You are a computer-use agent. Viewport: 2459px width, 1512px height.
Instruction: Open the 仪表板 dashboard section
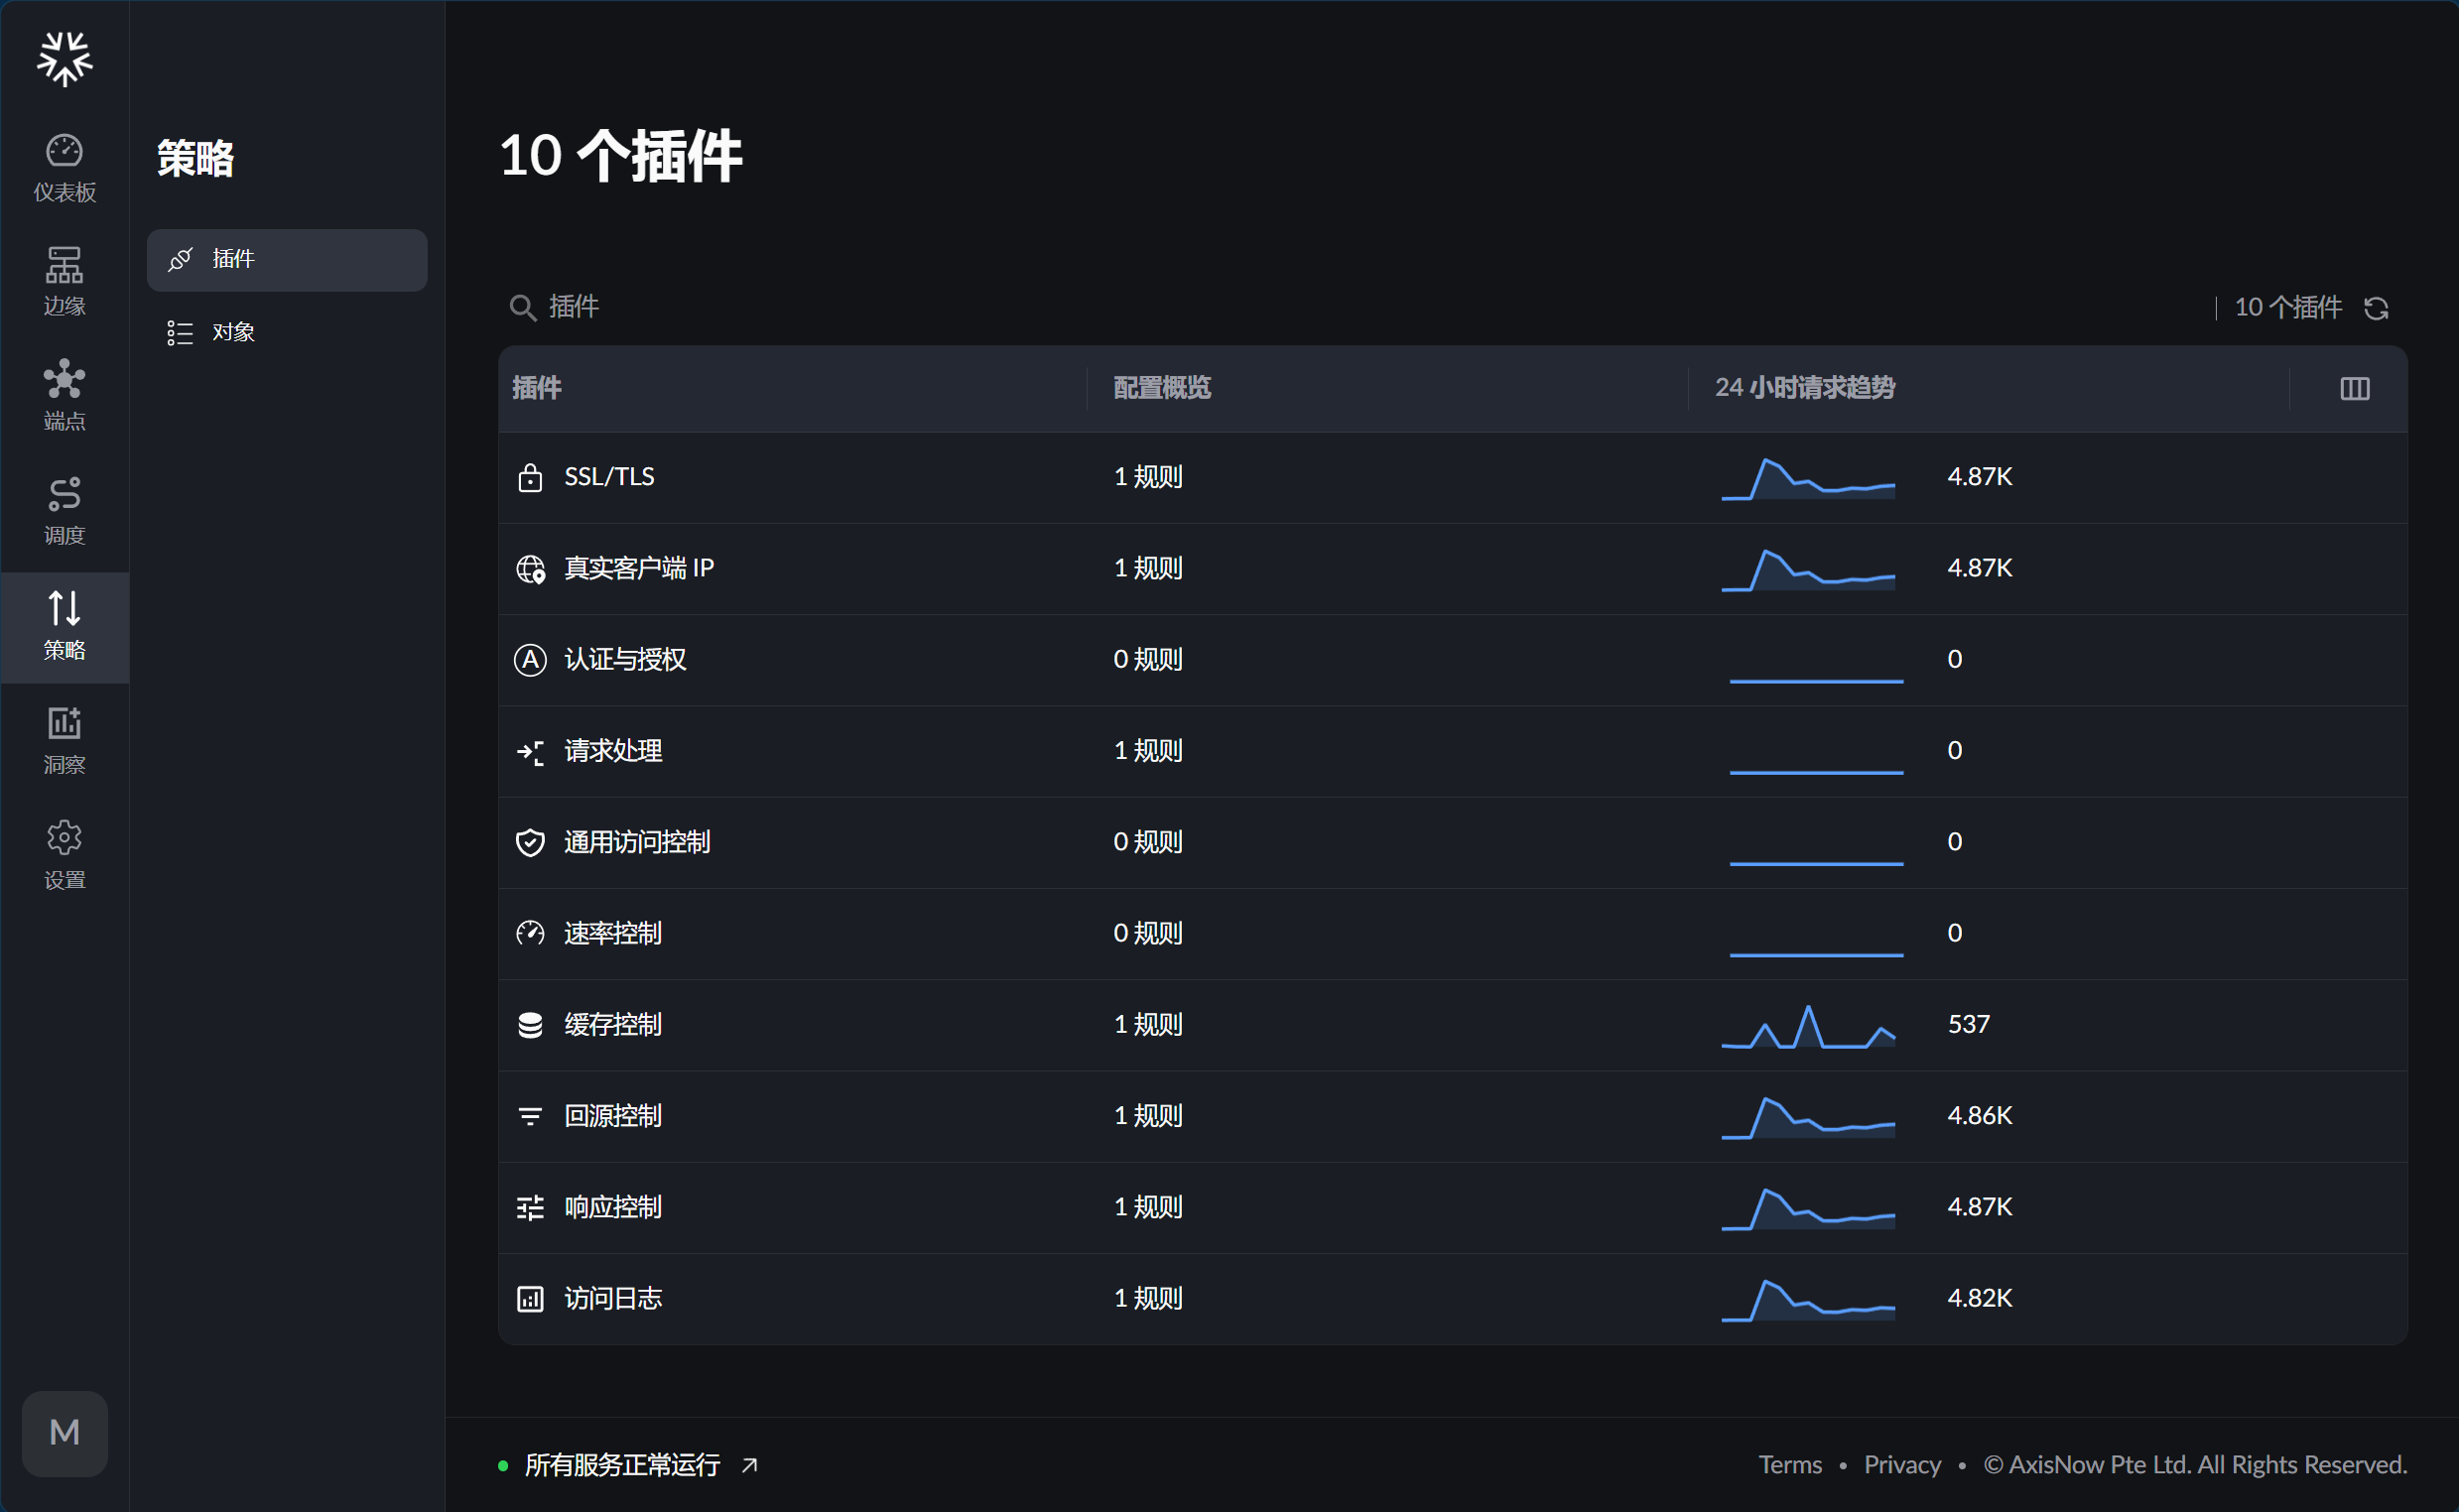coord(65,169)
